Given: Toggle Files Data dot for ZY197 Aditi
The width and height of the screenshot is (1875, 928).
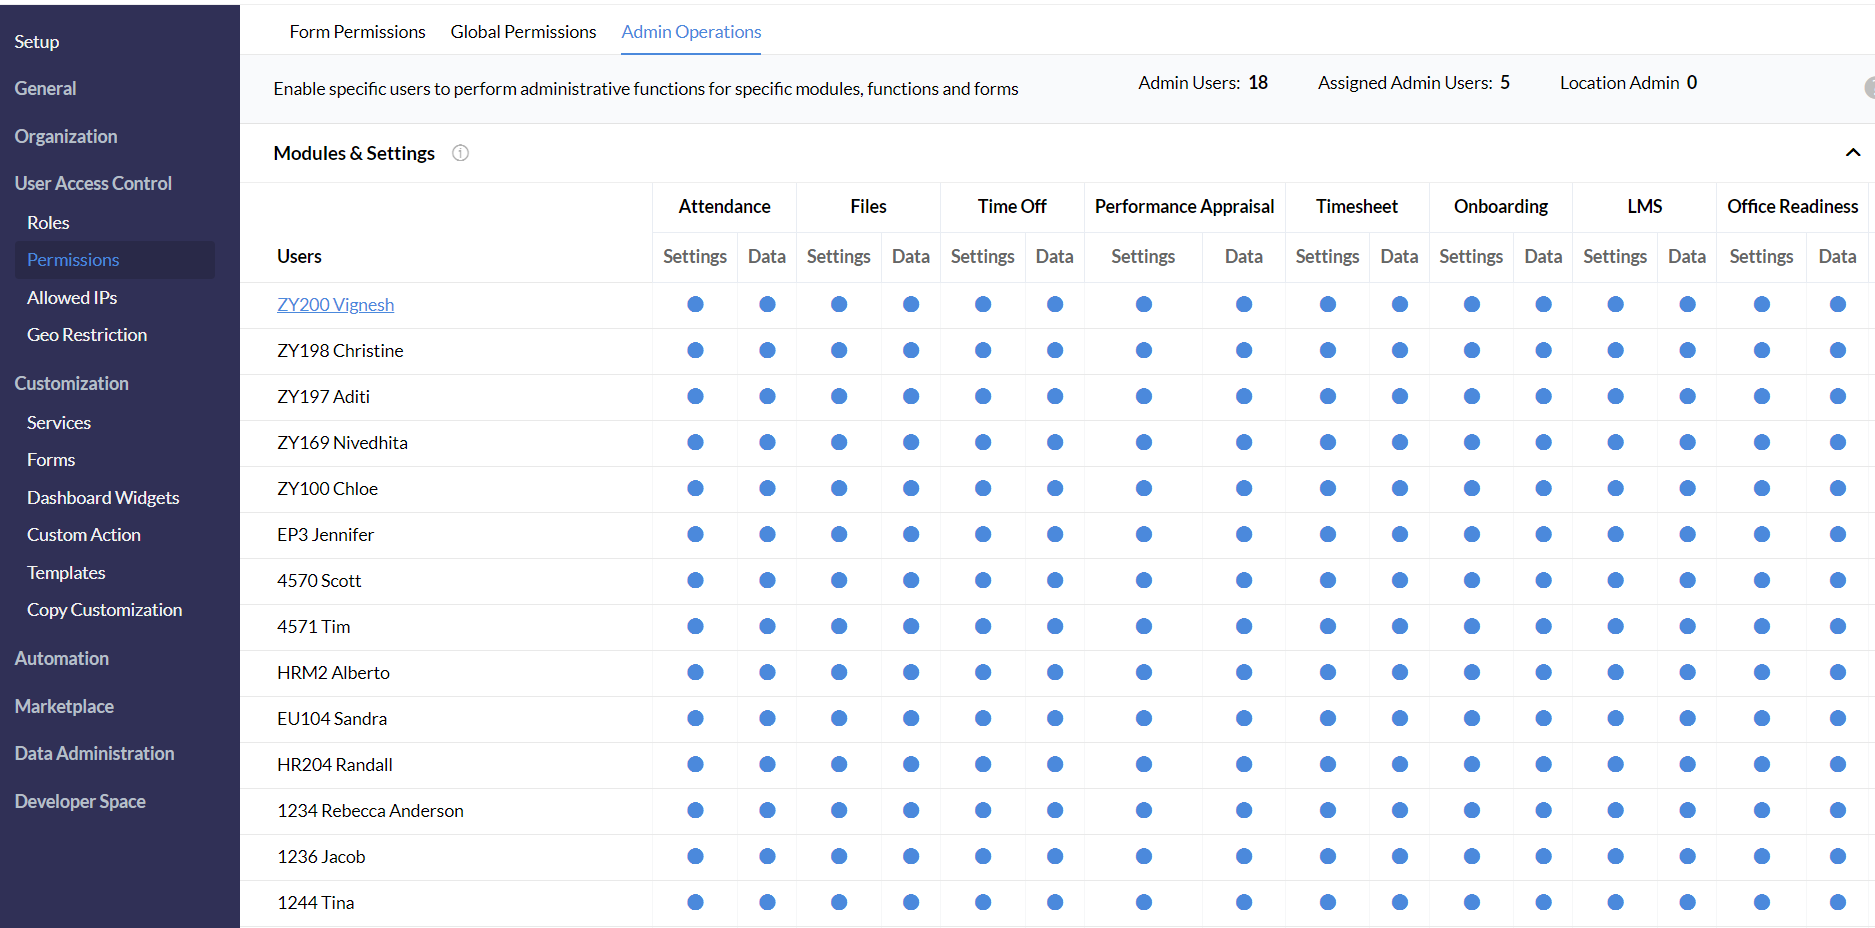Looking at the screenshot, I should click(911, 397).
